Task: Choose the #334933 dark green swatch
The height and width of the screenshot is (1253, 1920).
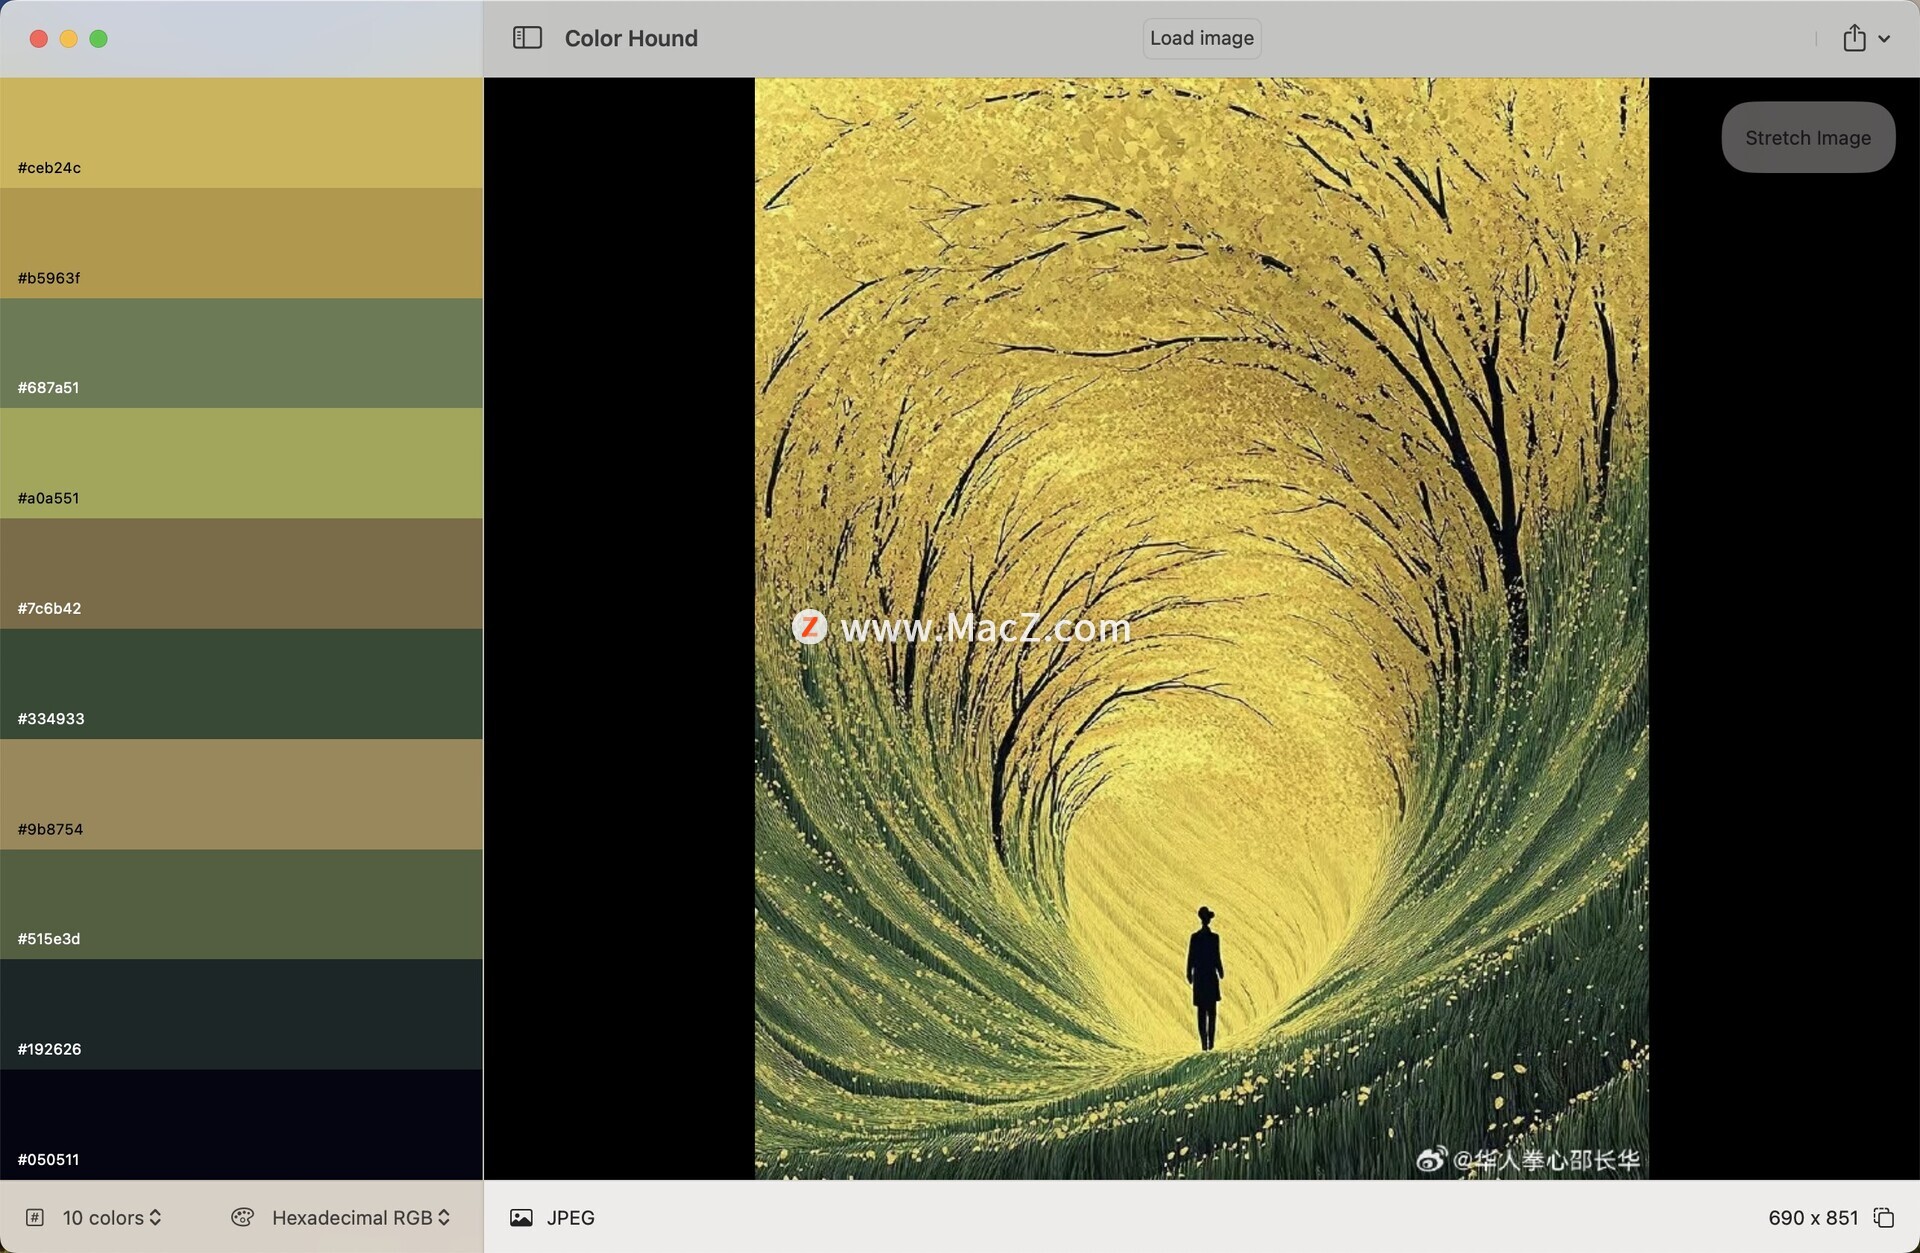Action: tap(241, 684)
